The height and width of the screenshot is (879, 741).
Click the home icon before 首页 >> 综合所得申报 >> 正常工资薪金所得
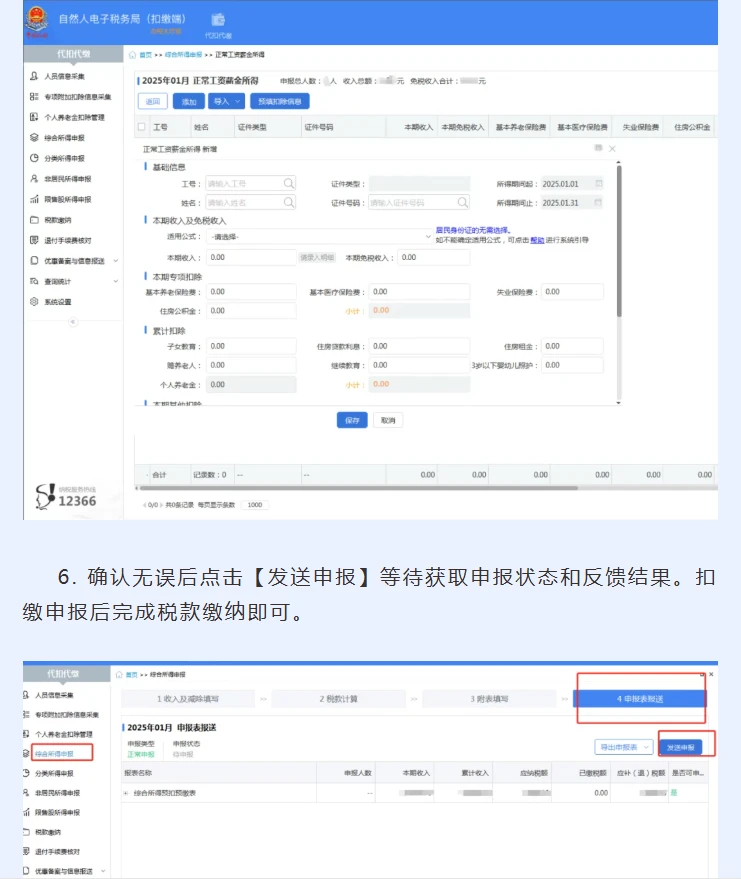pos(132,55)
